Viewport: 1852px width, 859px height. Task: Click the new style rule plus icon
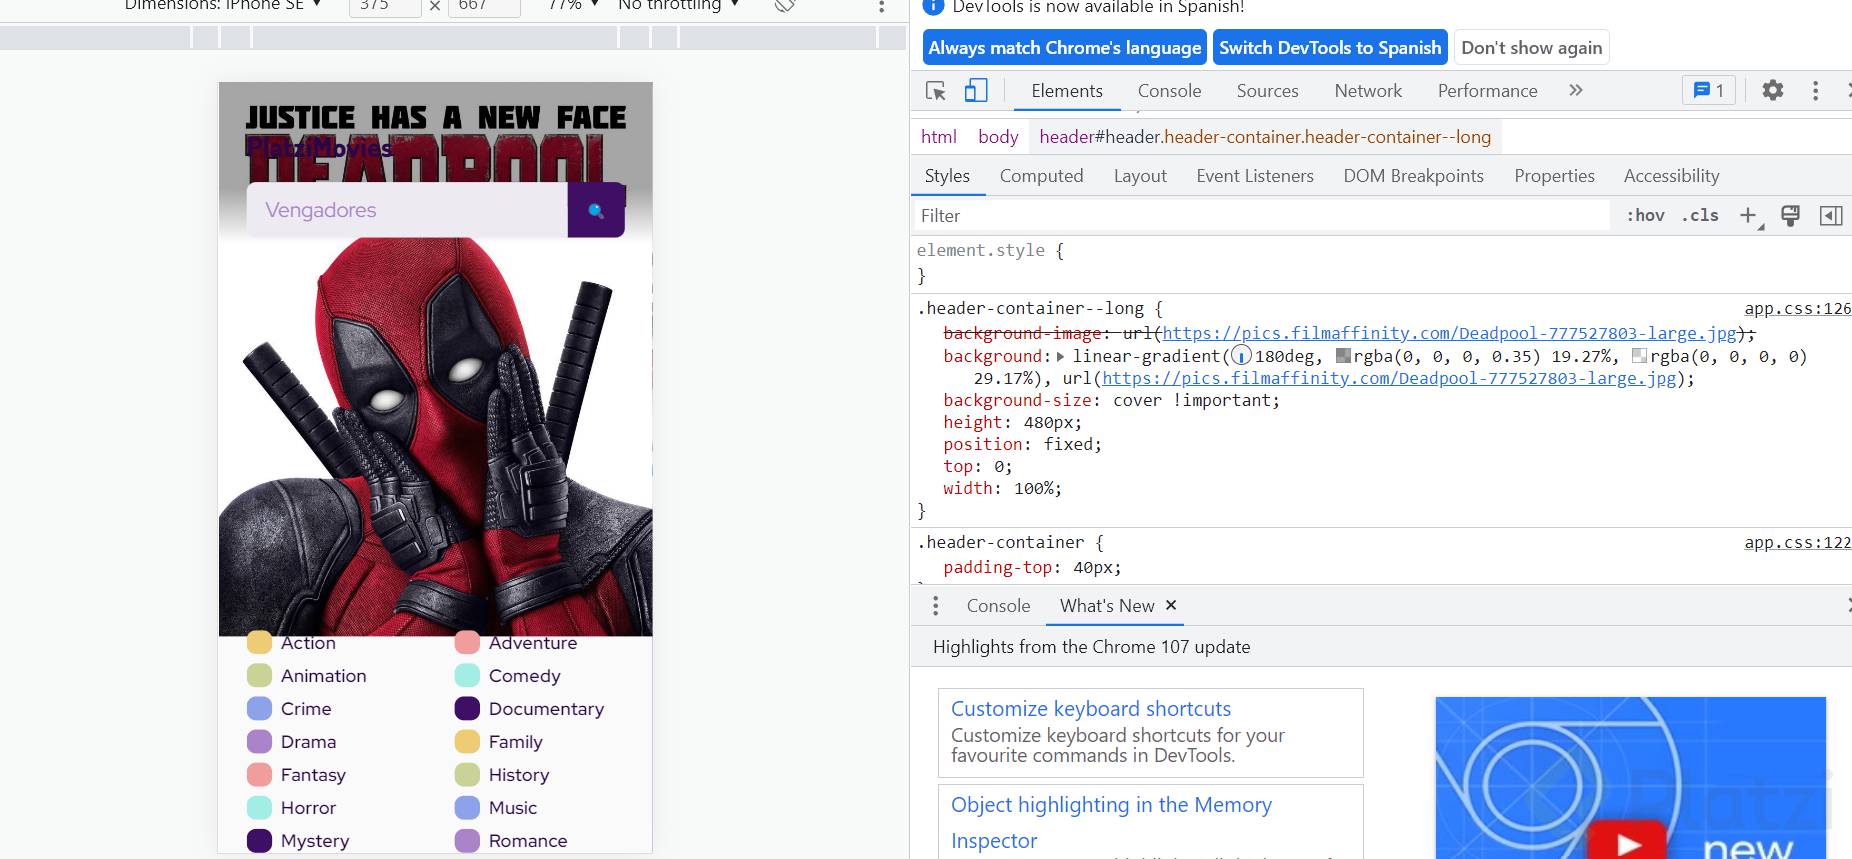pyautogui.click(x=1749, y=216)
